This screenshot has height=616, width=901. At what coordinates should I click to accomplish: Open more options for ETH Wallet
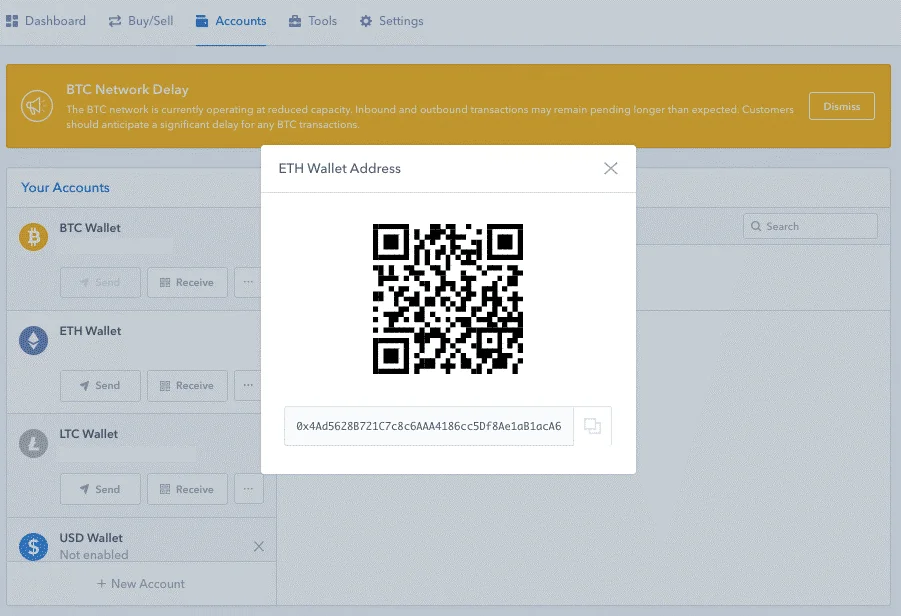click(248, 386)
